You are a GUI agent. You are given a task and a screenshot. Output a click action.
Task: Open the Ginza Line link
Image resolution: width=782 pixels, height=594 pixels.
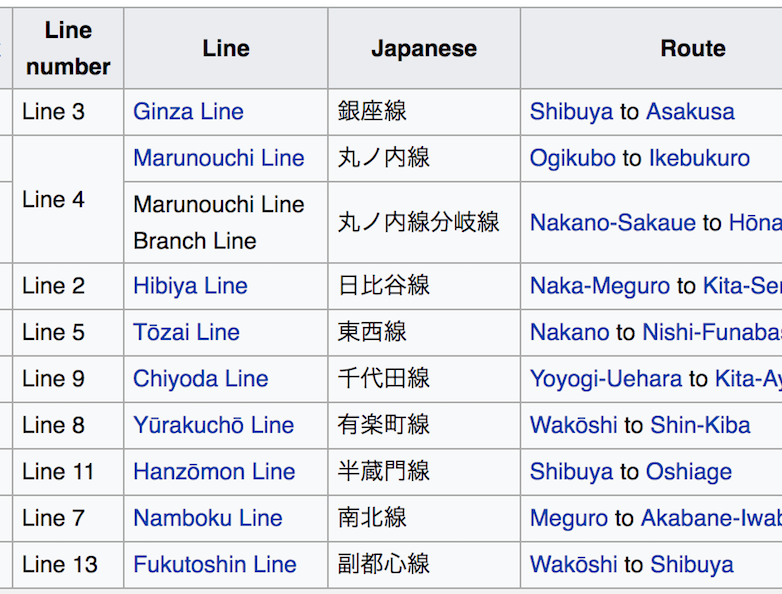[188, 112]
